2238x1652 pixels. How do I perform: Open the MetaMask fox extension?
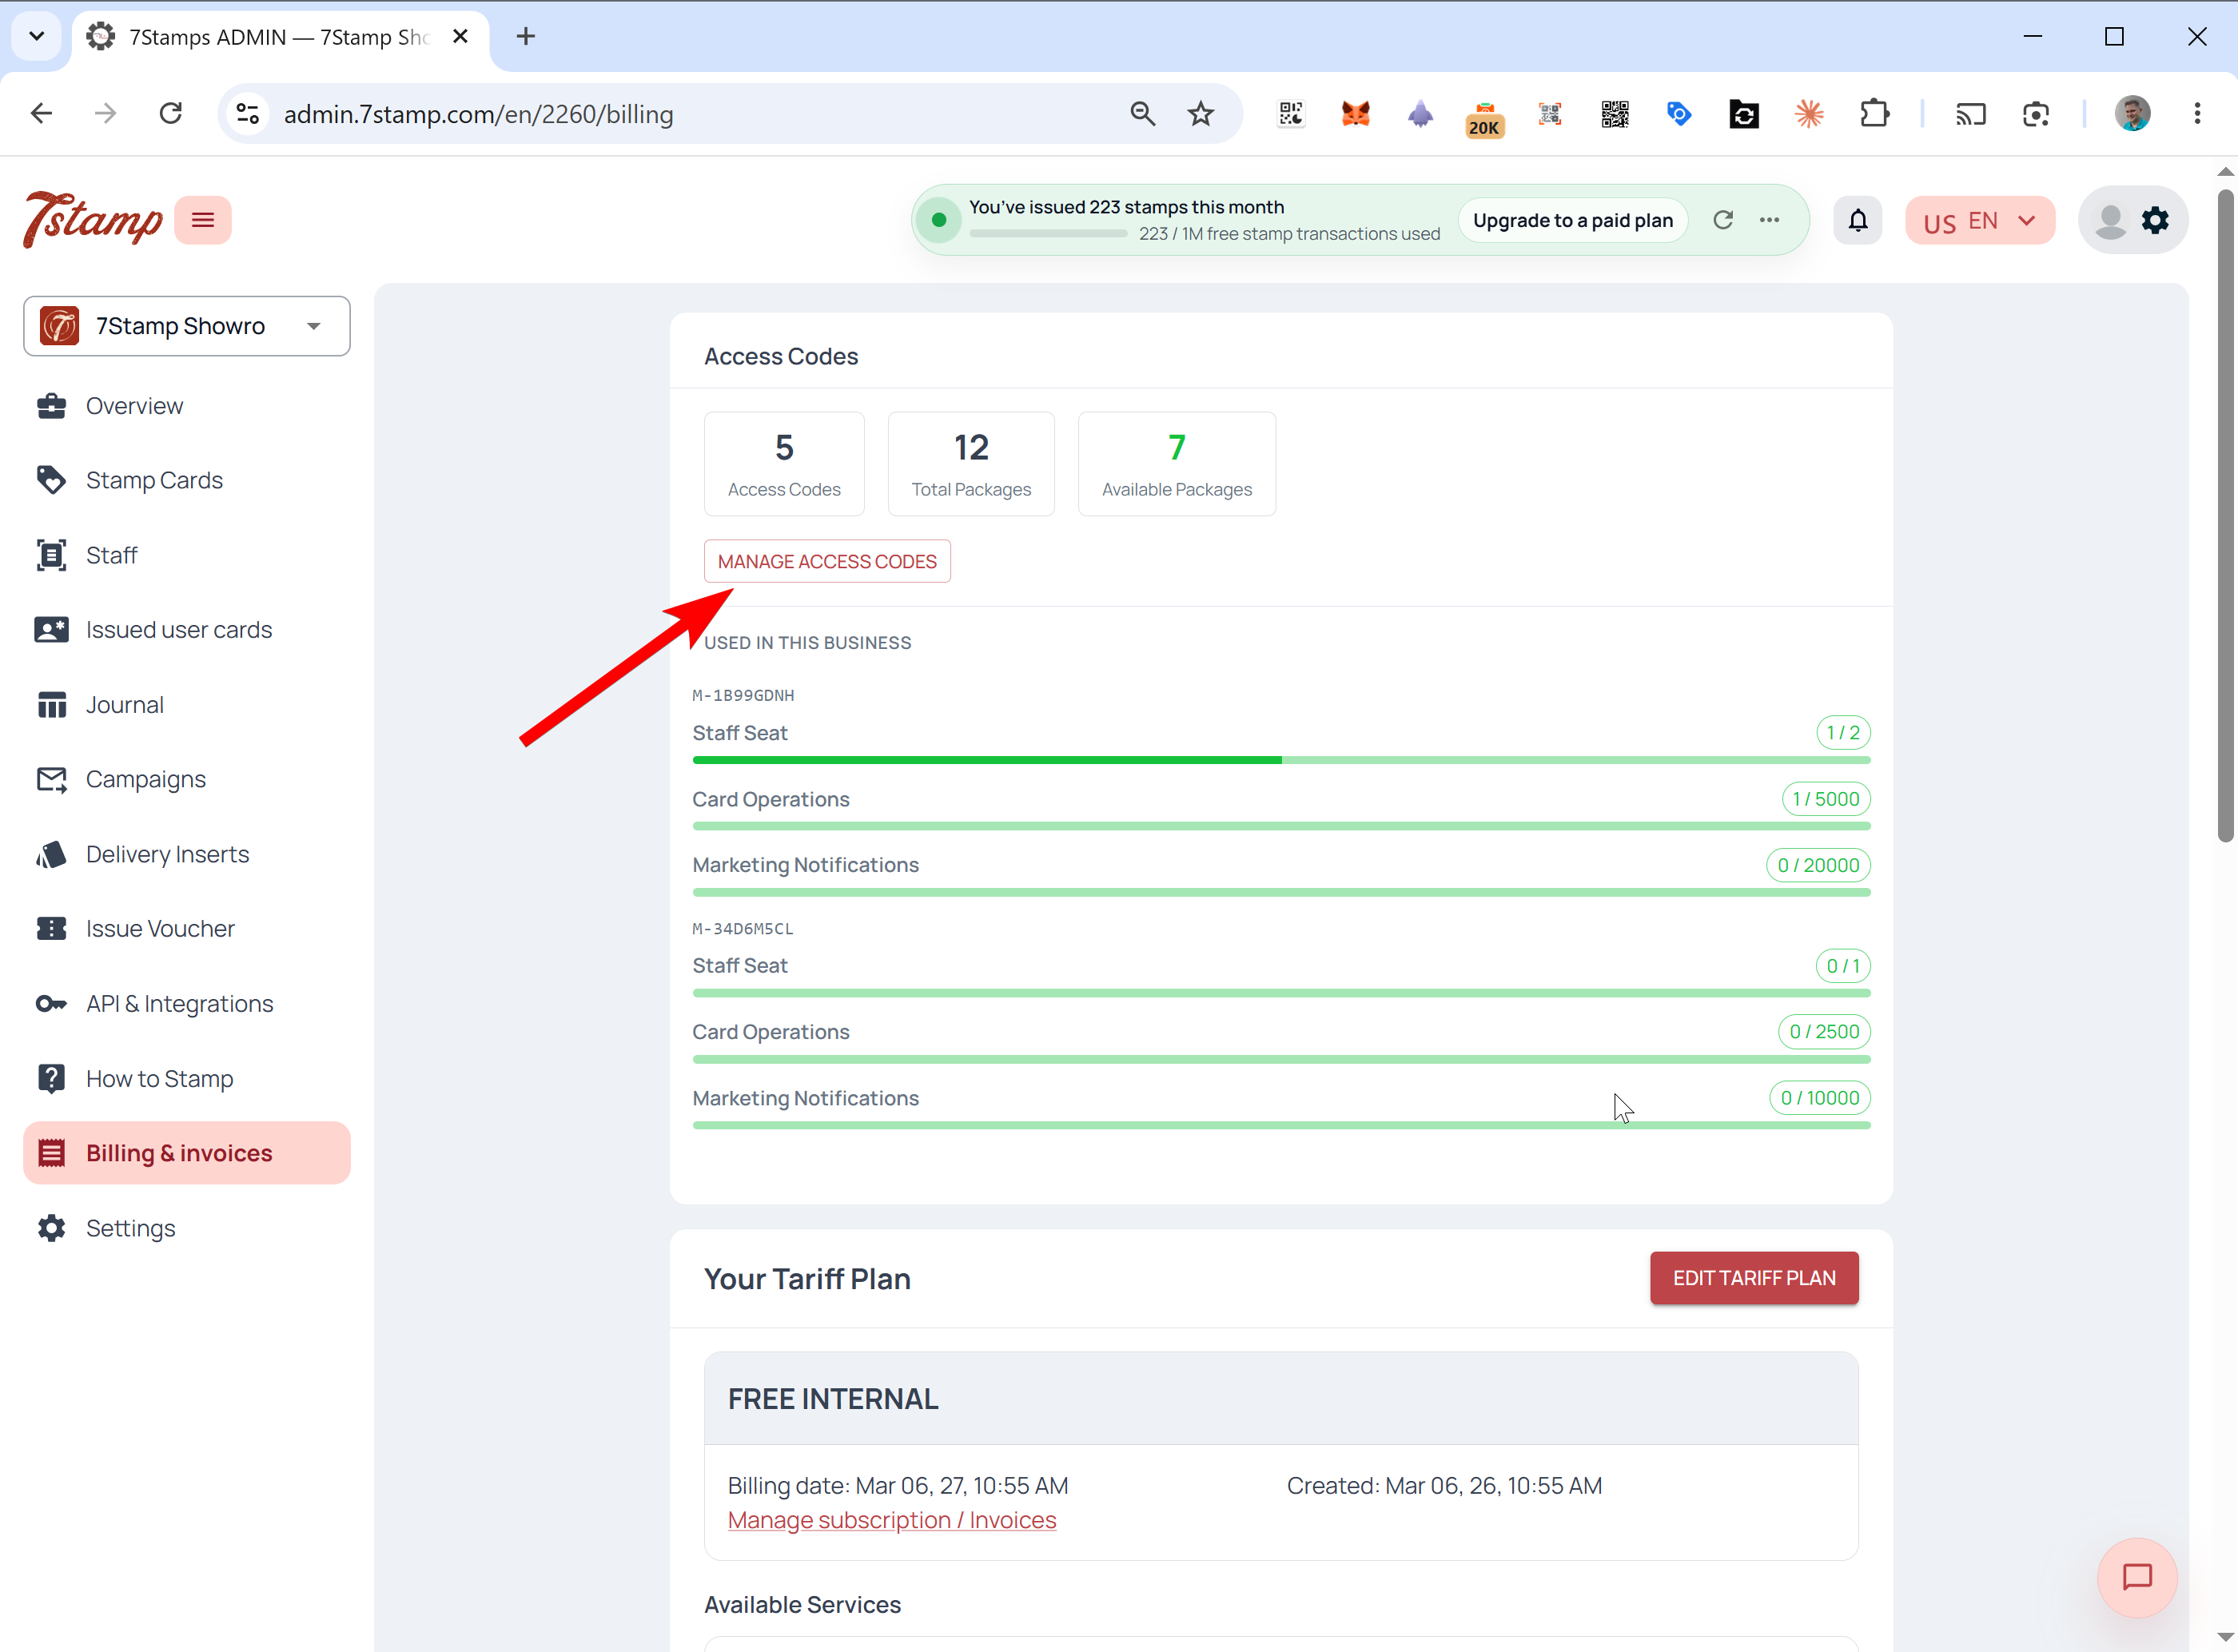1355,114
